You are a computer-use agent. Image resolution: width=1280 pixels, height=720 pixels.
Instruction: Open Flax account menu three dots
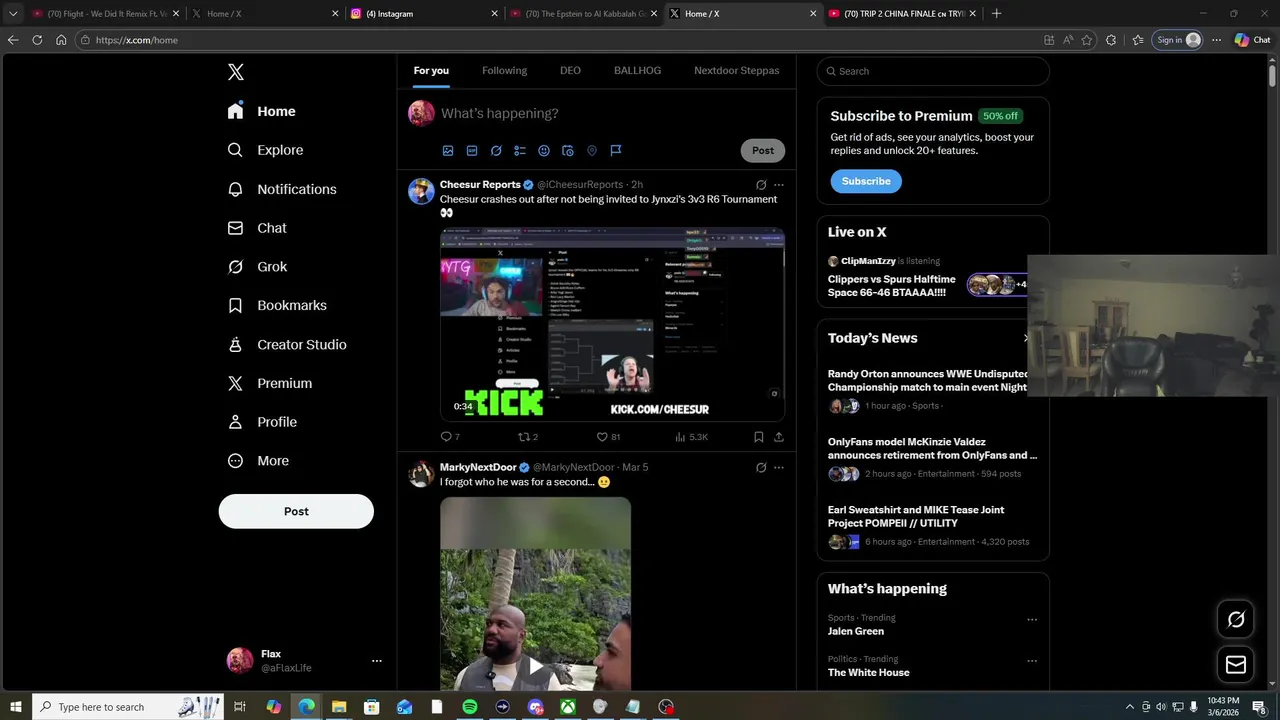point(377,661)
